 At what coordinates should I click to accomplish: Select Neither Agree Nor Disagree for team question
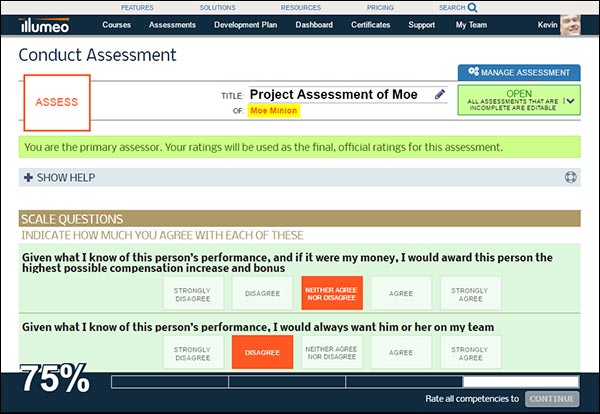point(332,352)
